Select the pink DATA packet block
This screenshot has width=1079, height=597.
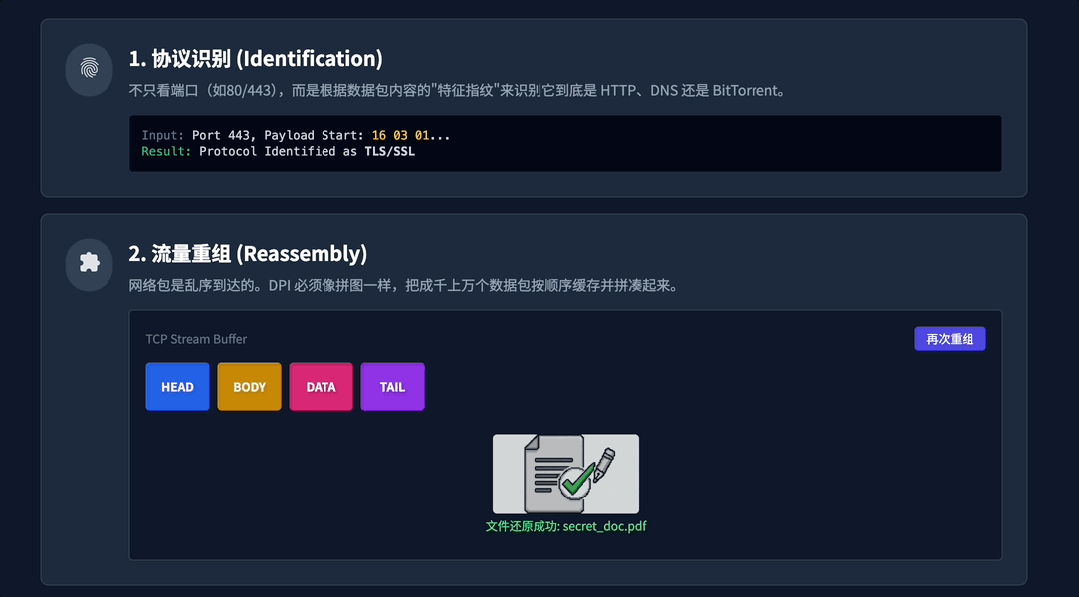[321, 387]
